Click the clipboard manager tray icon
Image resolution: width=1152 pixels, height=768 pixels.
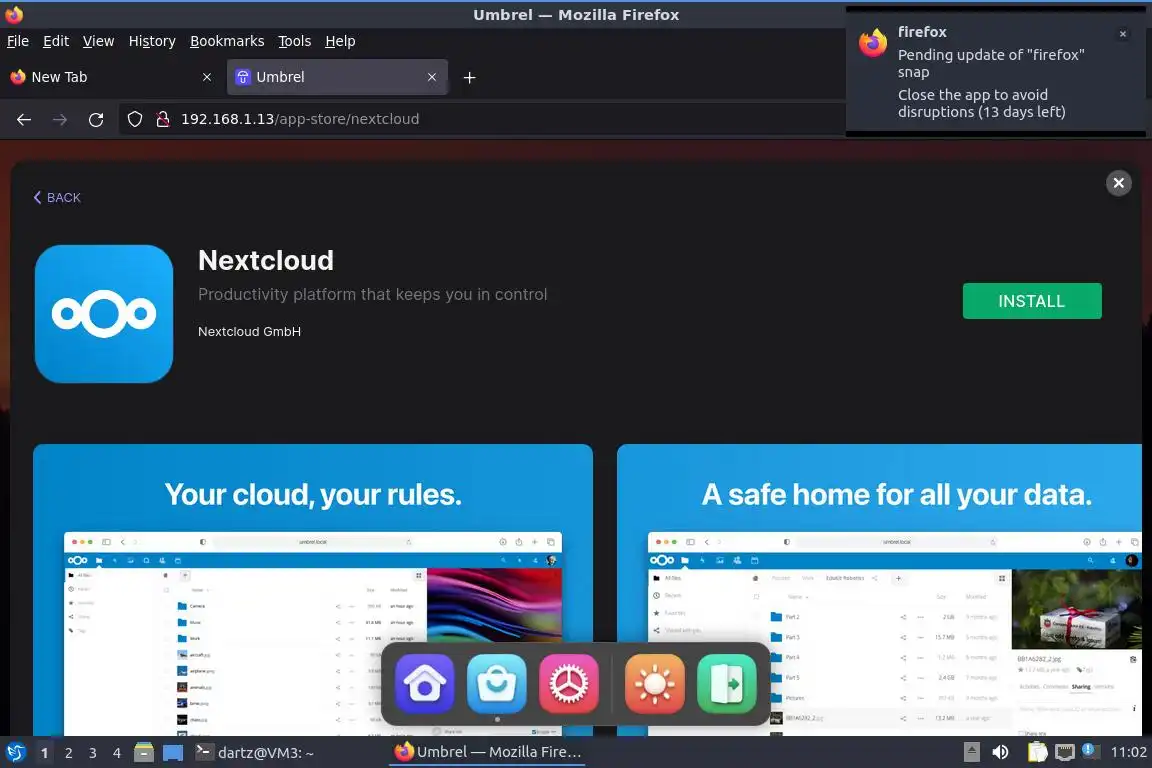tap(1037, 752)
